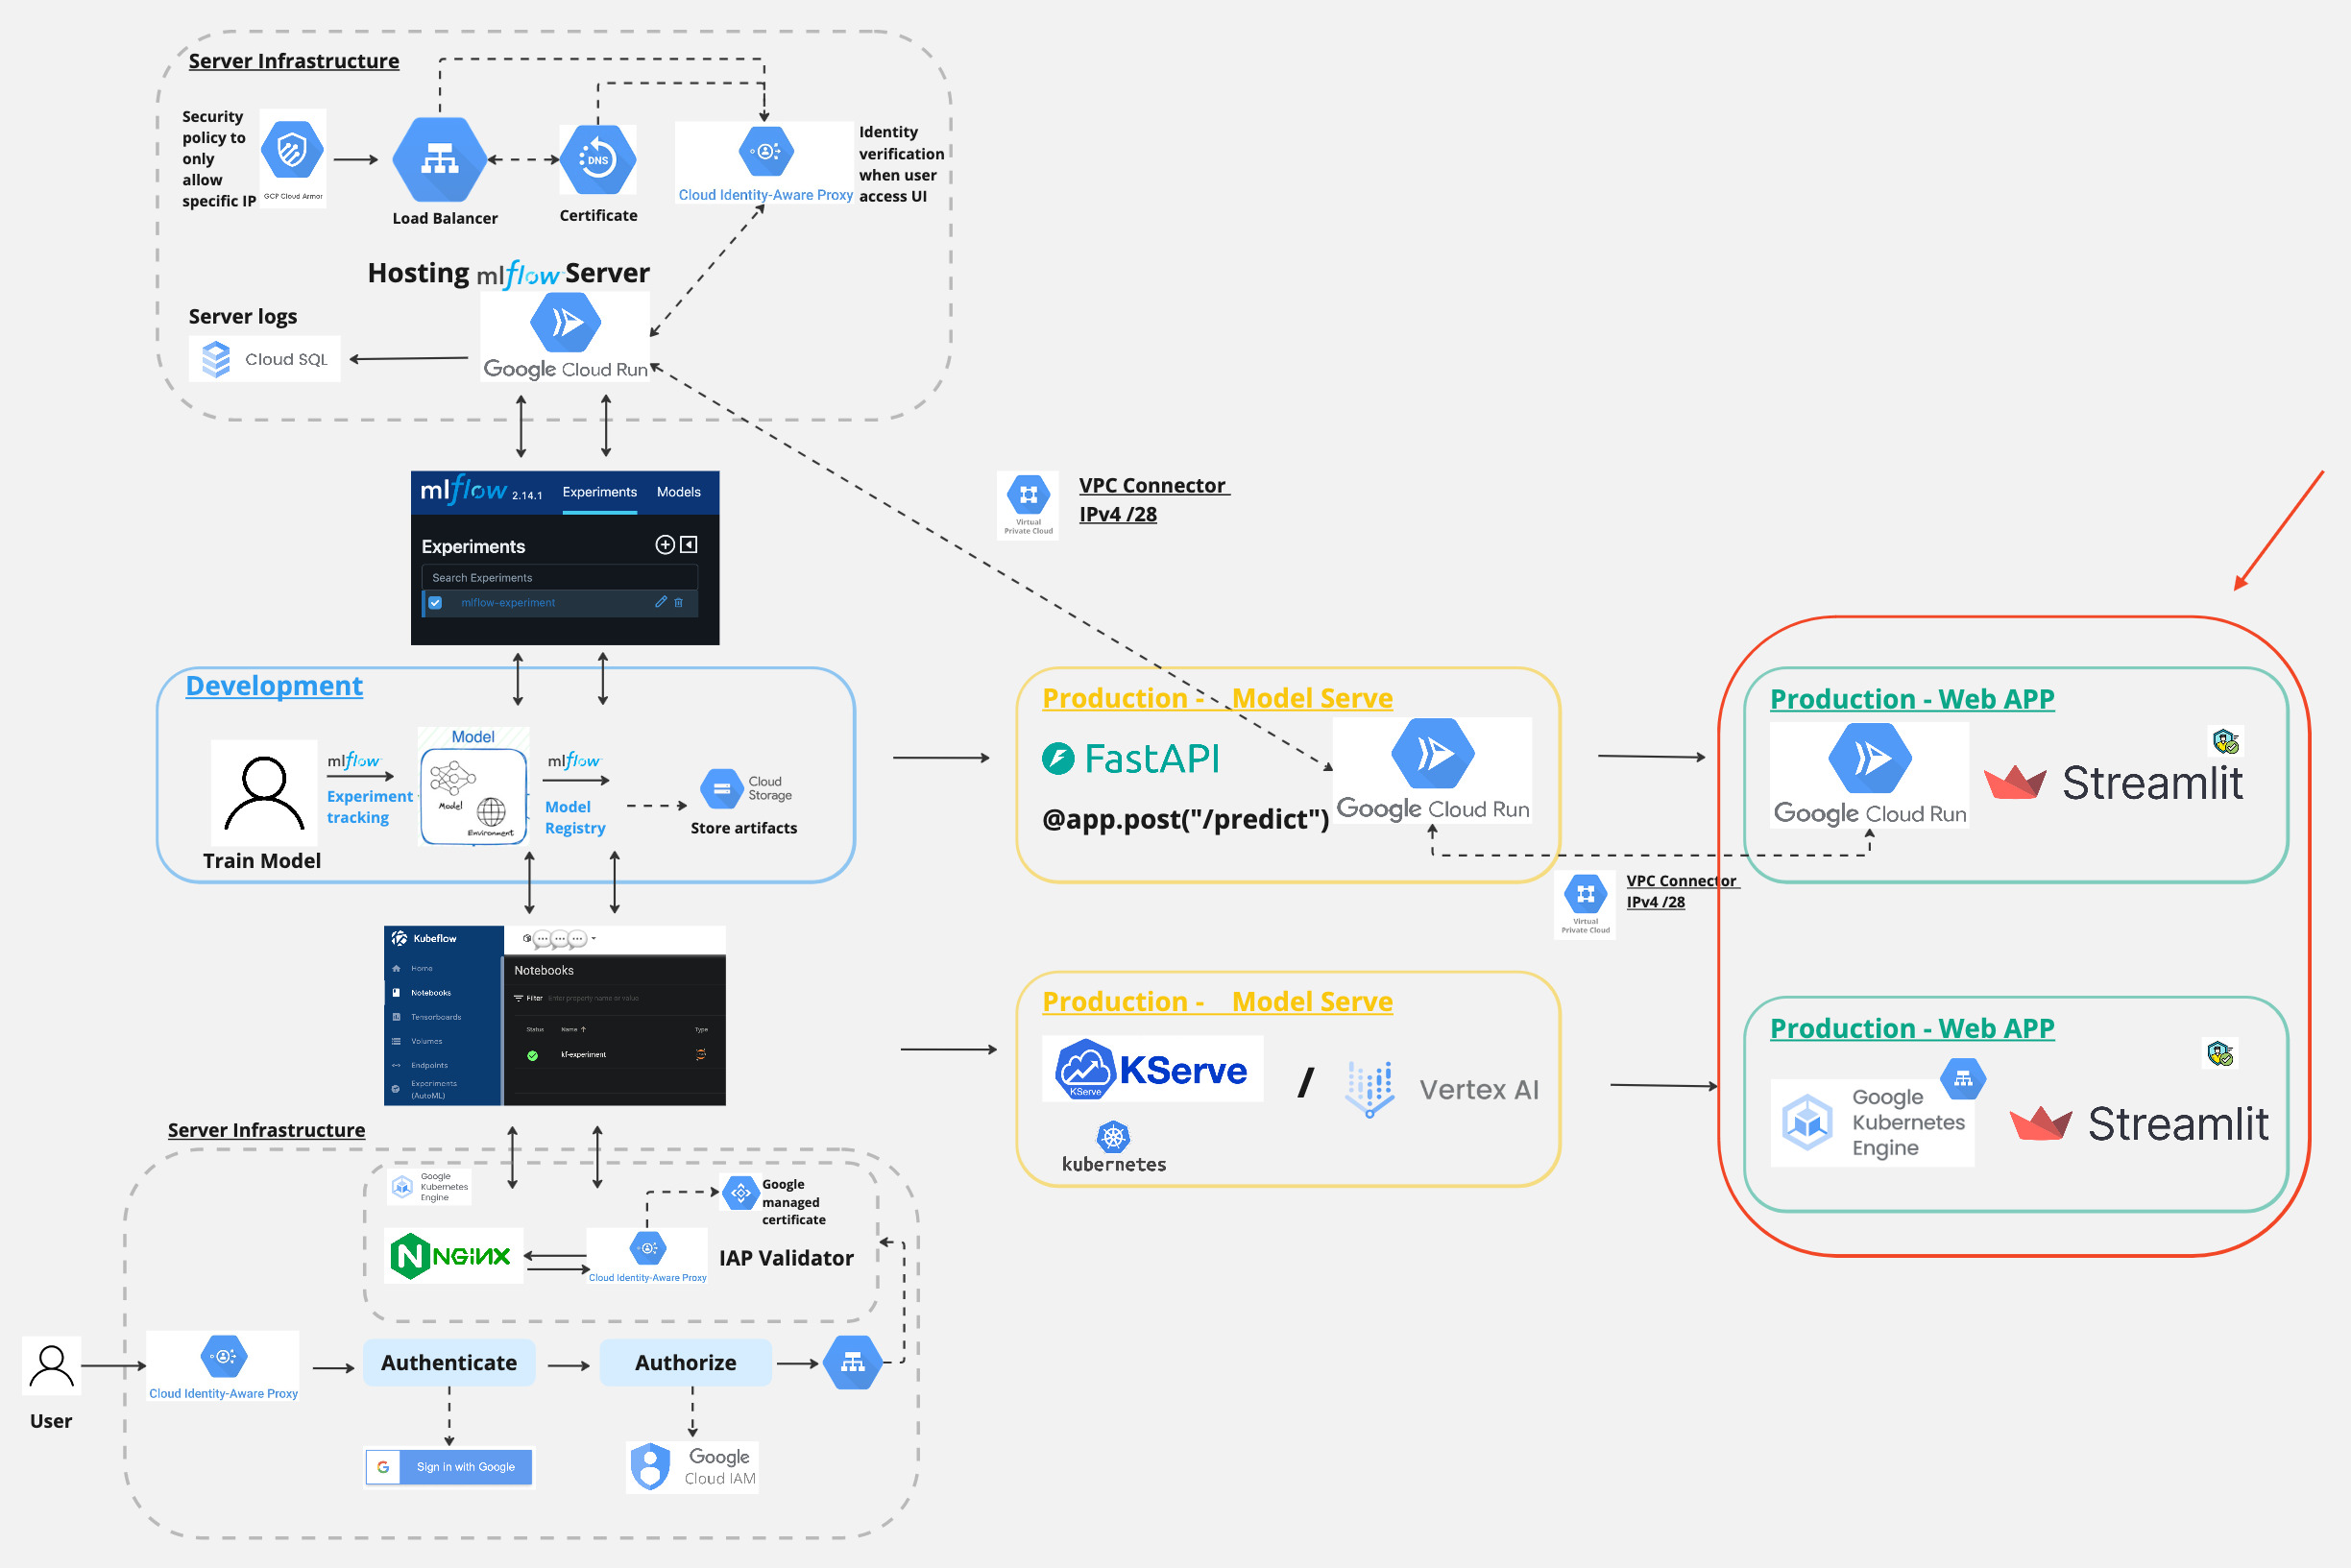Click the Sign in with Google button
This screenshot has width=2351, height=1568.
pos(449,1467)
